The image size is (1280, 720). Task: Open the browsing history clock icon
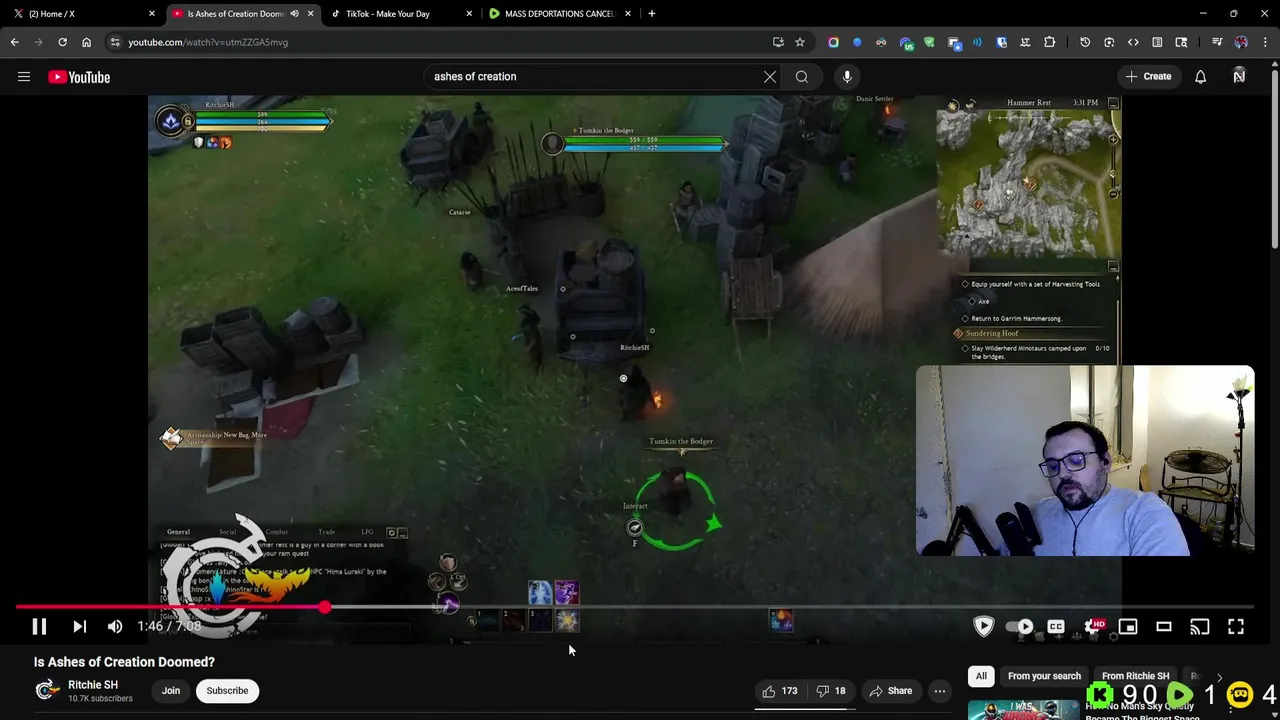[x=1085, y=42]
